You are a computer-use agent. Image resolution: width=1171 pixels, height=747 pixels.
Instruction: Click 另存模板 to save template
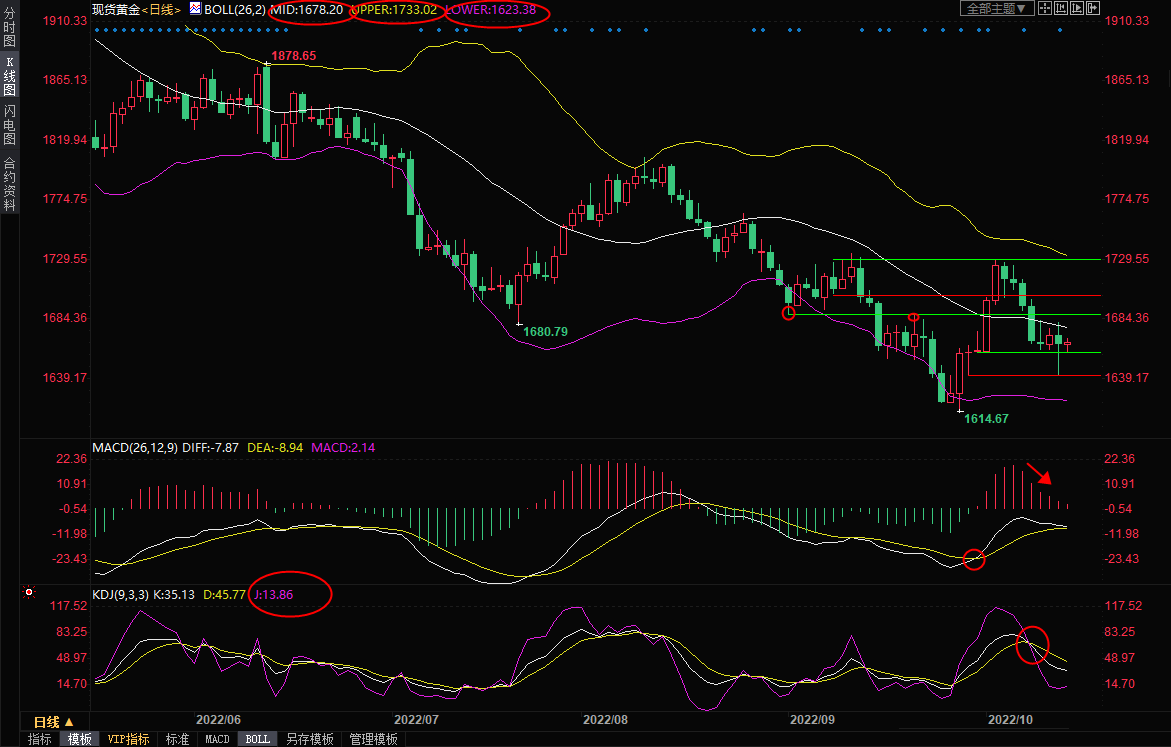(310, 740)
